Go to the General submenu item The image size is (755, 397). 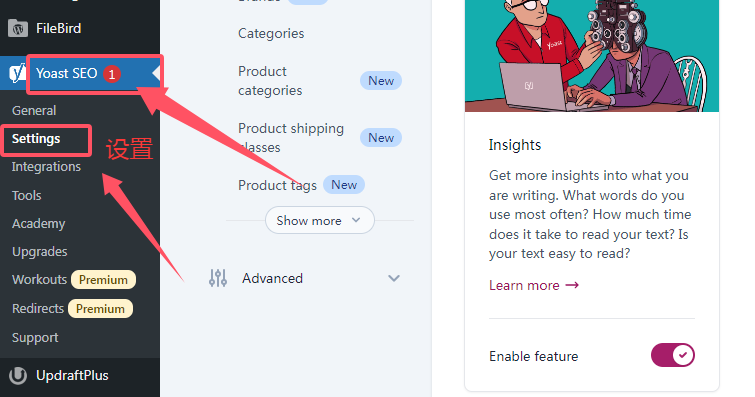tap(34, 110)
